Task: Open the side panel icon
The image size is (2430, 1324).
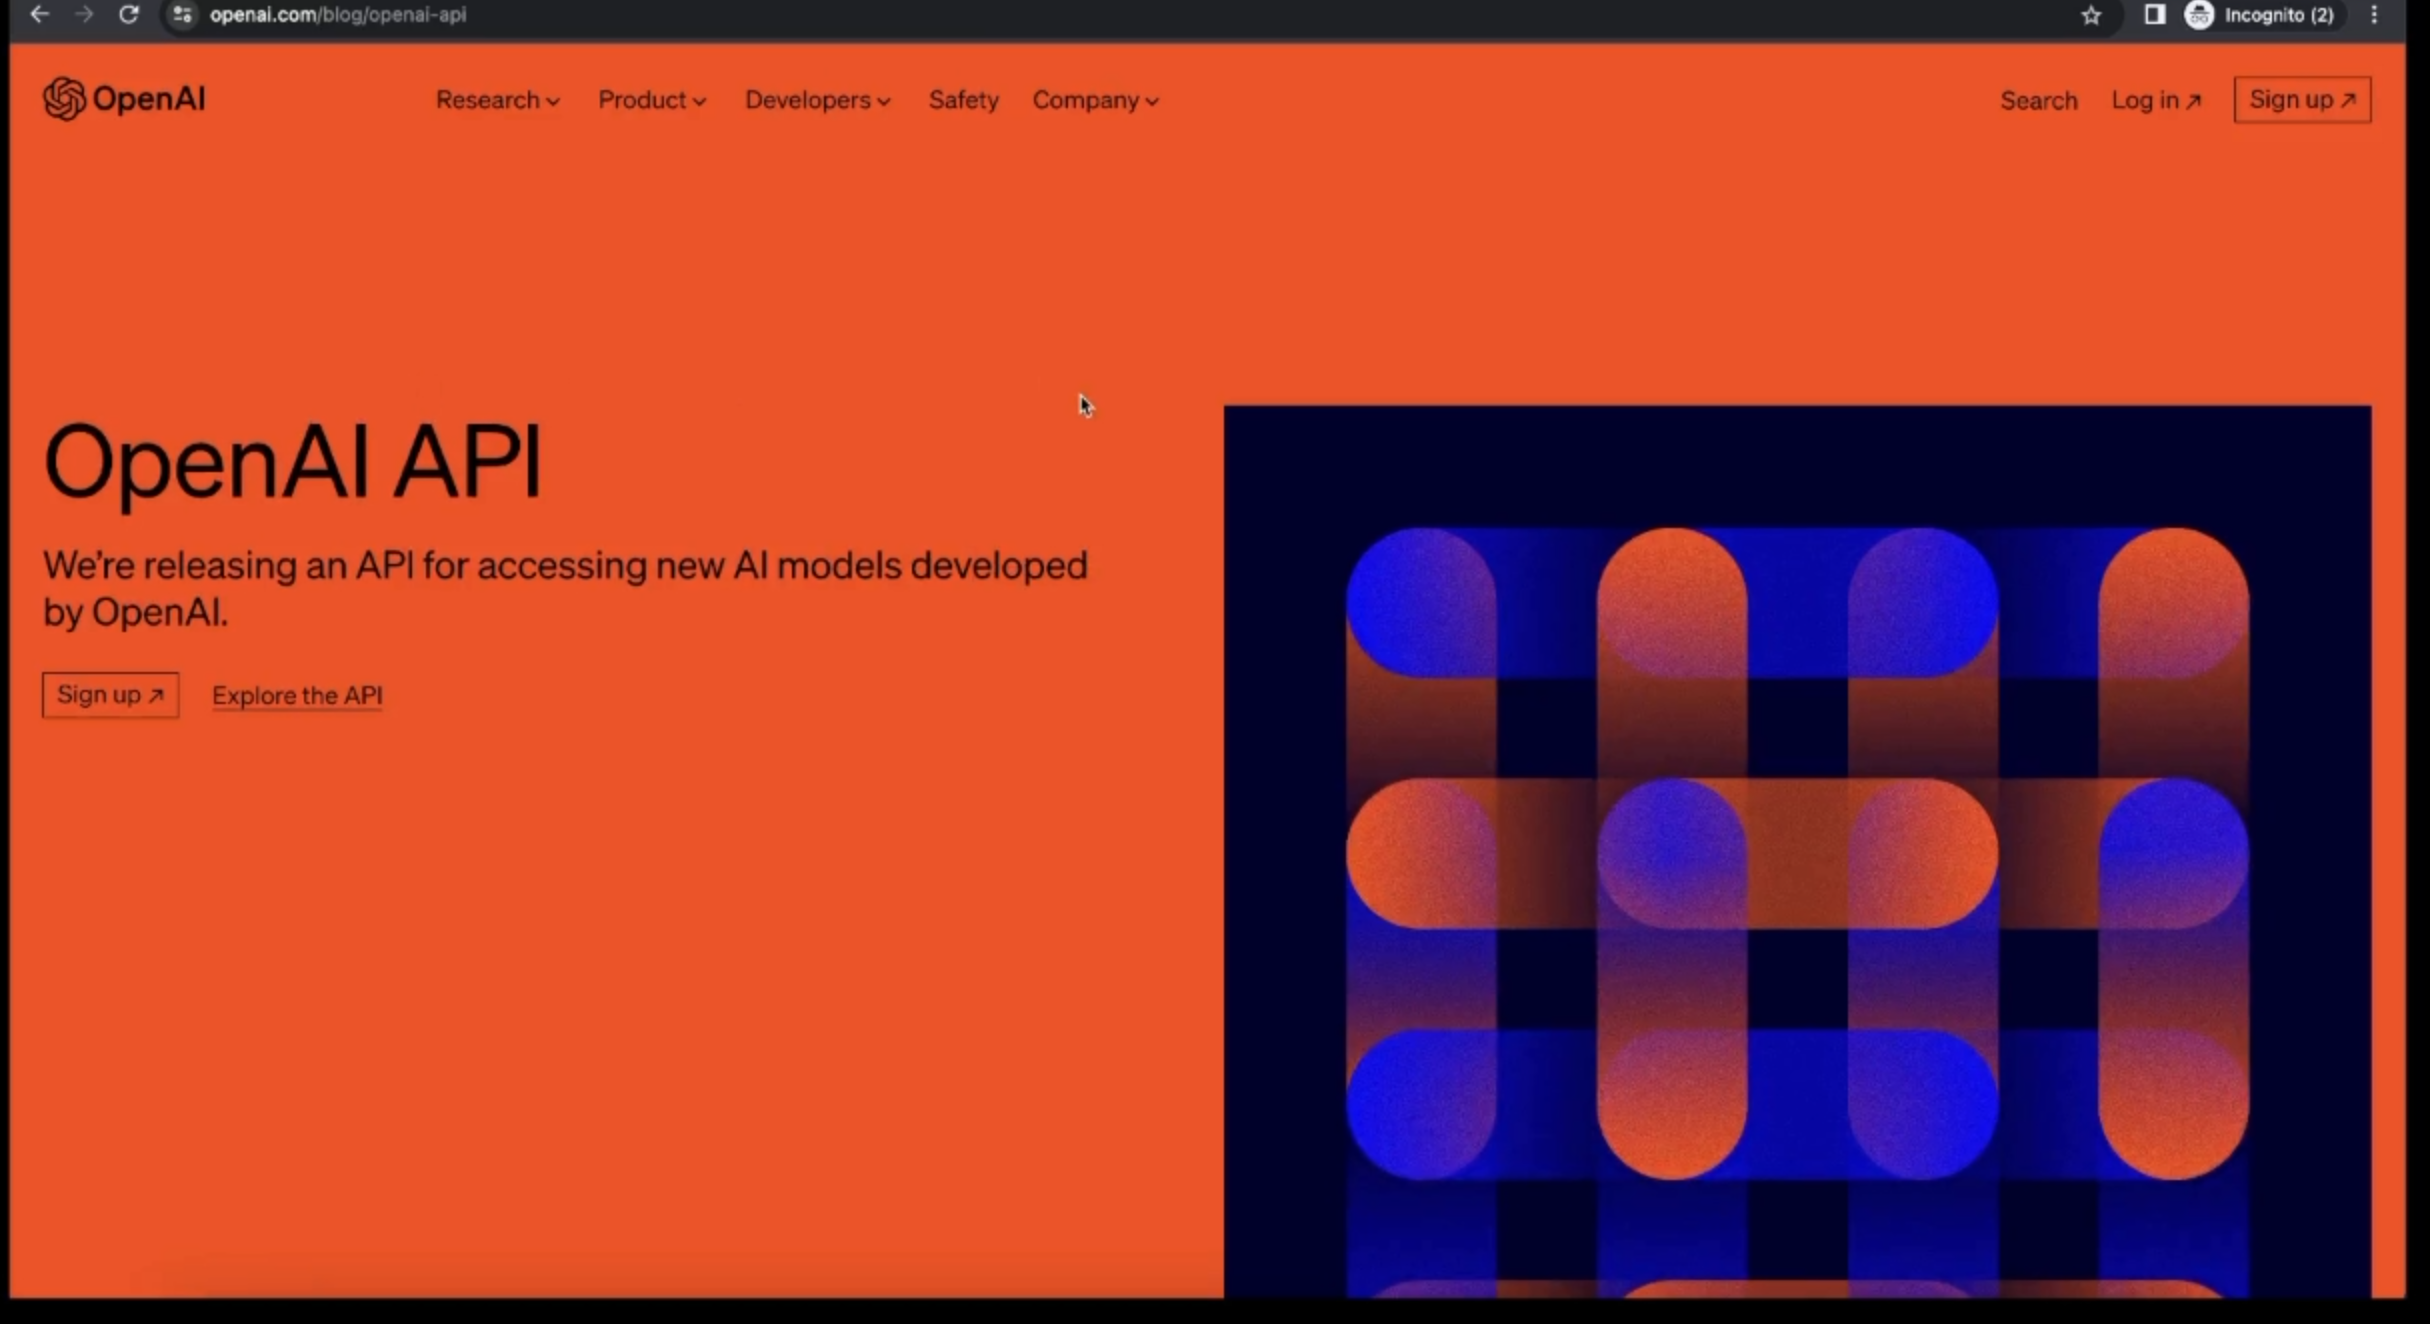Action: [x=2155, y=15]
